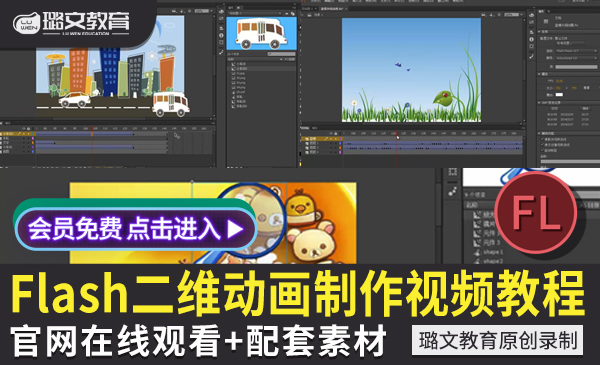Click the red FL Flash badge
The width and height of the screenshot is (600, 365).
[x=536, y=213]
